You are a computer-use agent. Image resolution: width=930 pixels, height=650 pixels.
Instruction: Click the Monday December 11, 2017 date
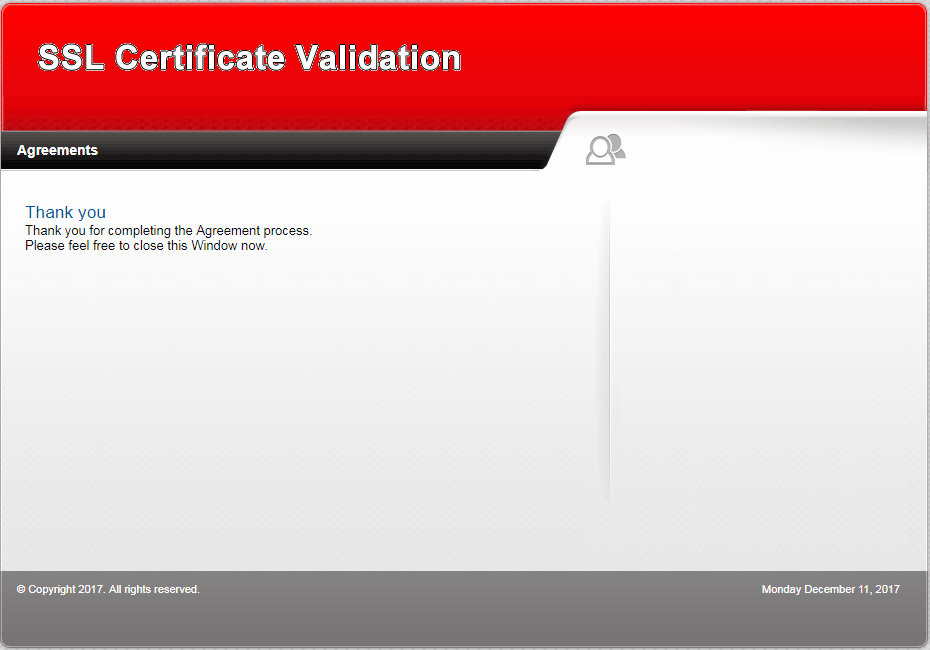coord(830,589)
